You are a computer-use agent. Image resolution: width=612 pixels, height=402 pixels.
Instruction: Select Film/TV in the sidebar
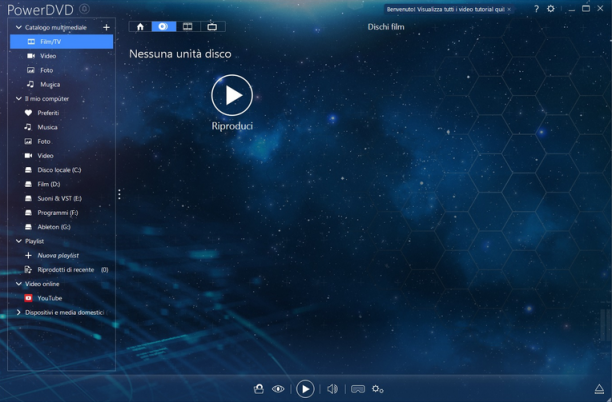tap(62, 41)
